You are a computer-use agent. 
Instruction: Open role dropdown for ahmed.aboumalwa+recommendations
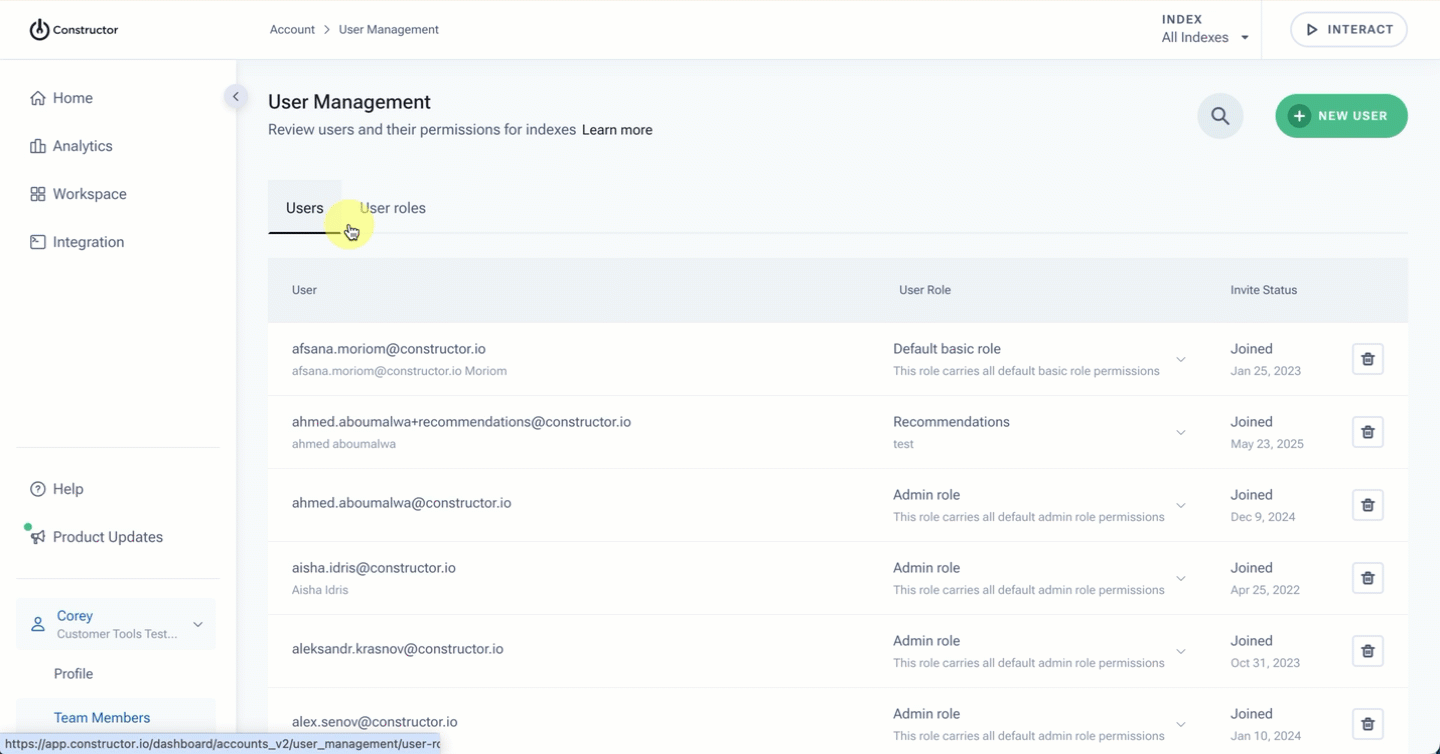1181,432
